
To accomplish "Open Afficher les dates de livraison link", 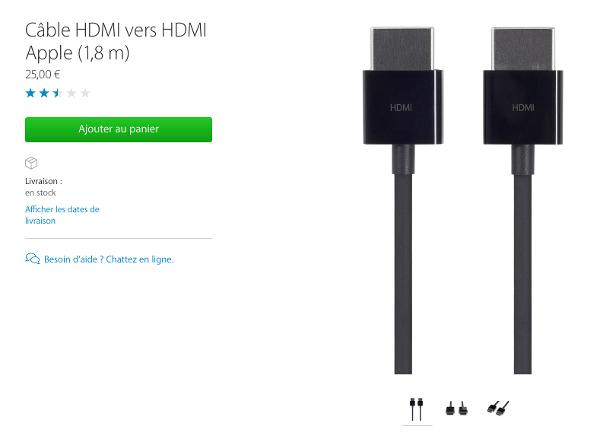I will point(62,215).
